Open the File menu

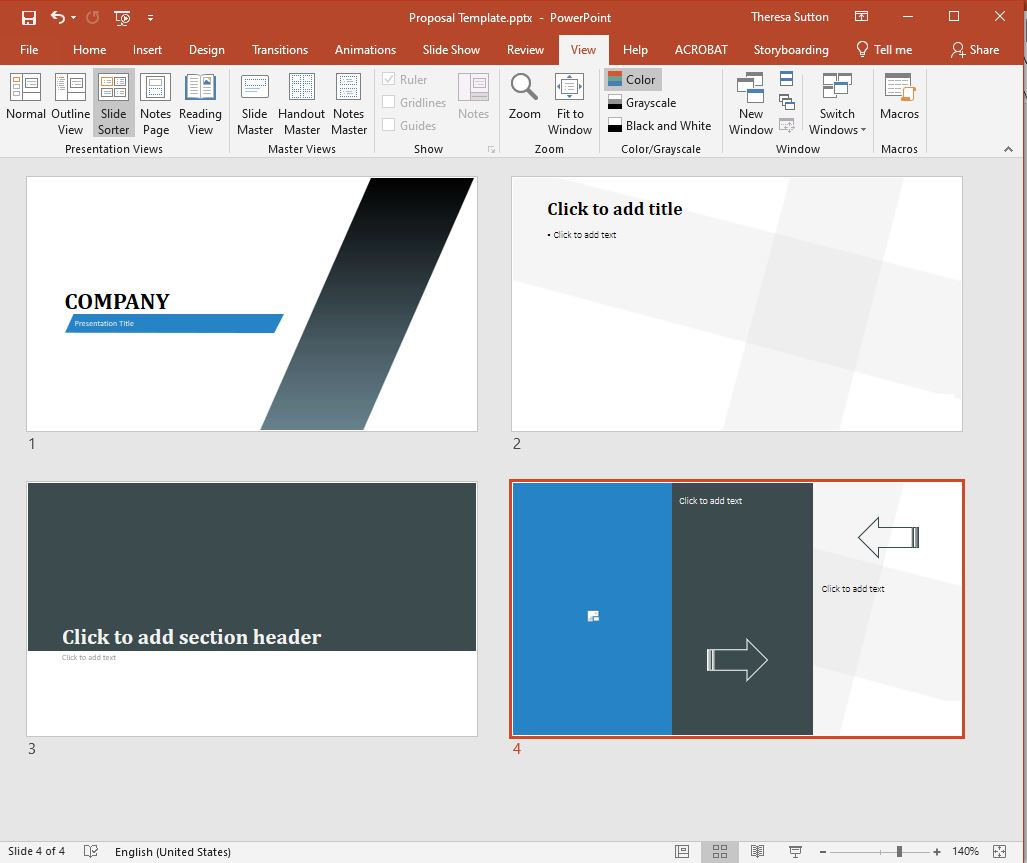(29, 50)
